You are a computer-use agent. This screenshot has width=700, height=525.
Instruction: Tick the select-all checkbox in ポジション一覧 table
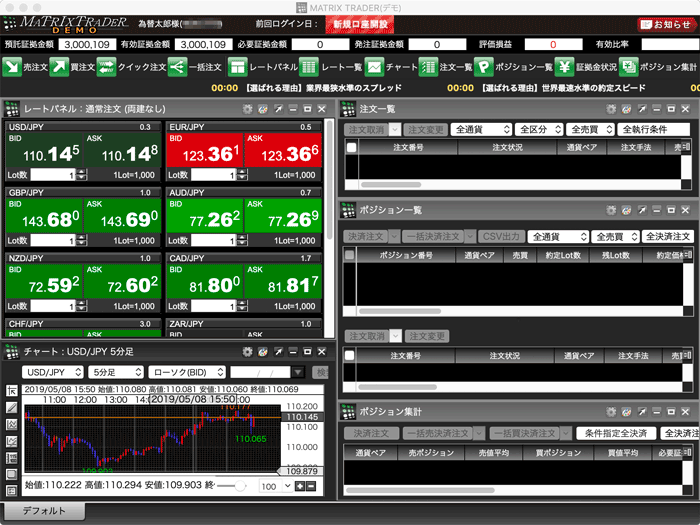tap(351, 255)
